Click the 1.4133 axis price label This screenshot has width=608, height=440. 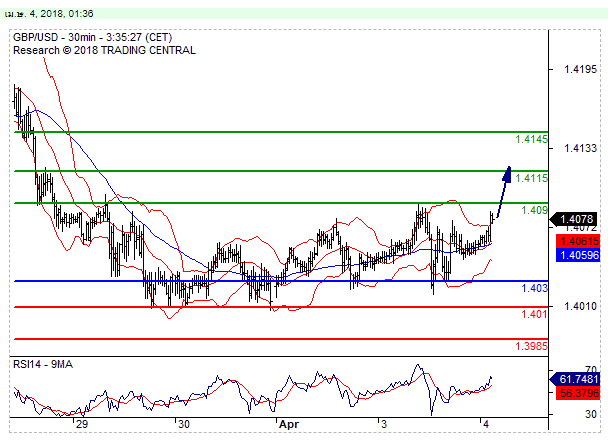point(580,148)
